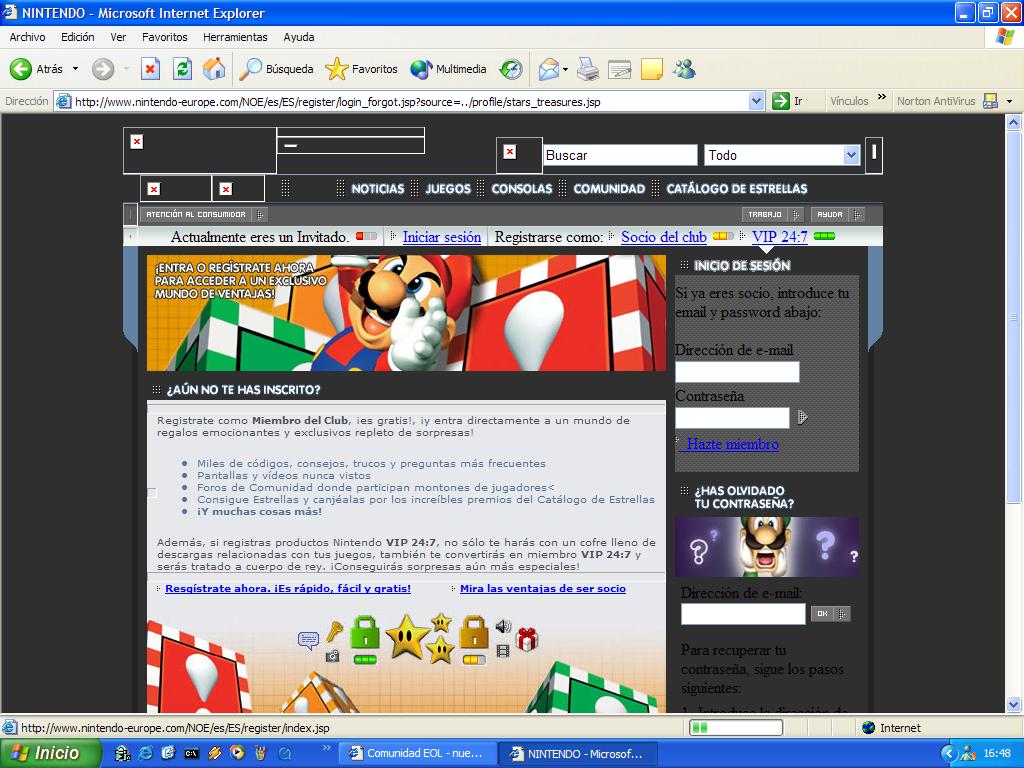Click the page scrollbar down arrow
The image size is (1024, 768).
(x=1014, y=705)
